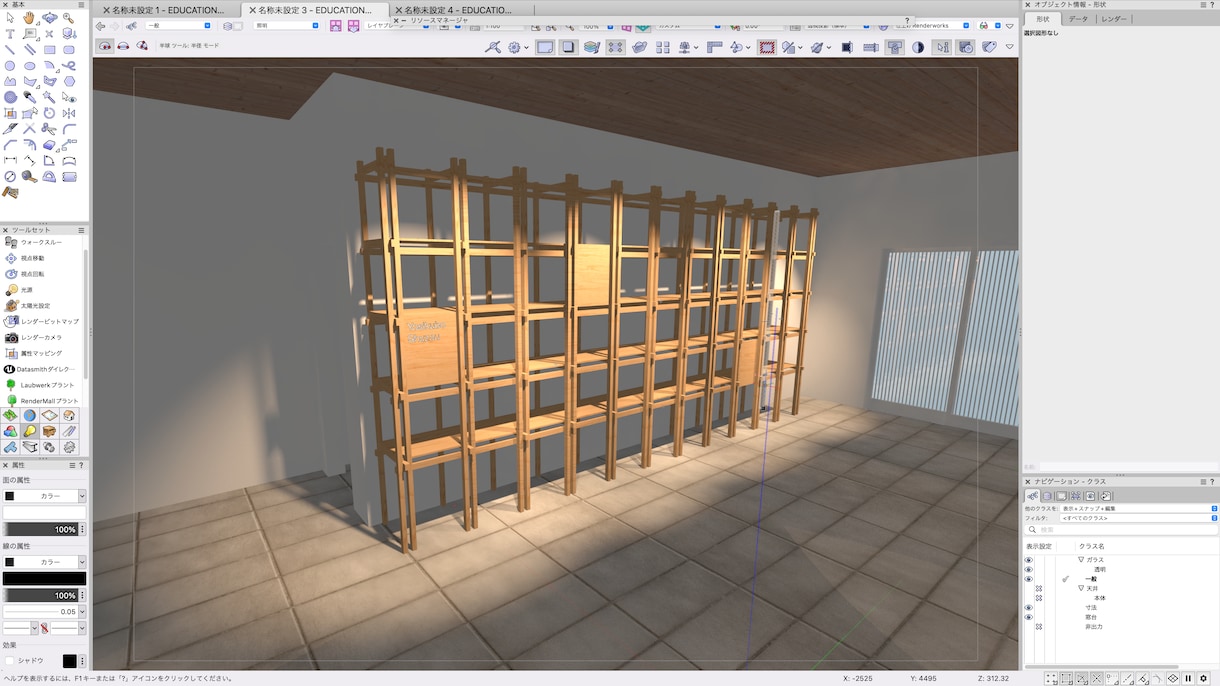Image resolution: width=1220 pixels, height=686 pixels.
Task: Select the Zoom magnifier tool
Action: tap(69, 18)
